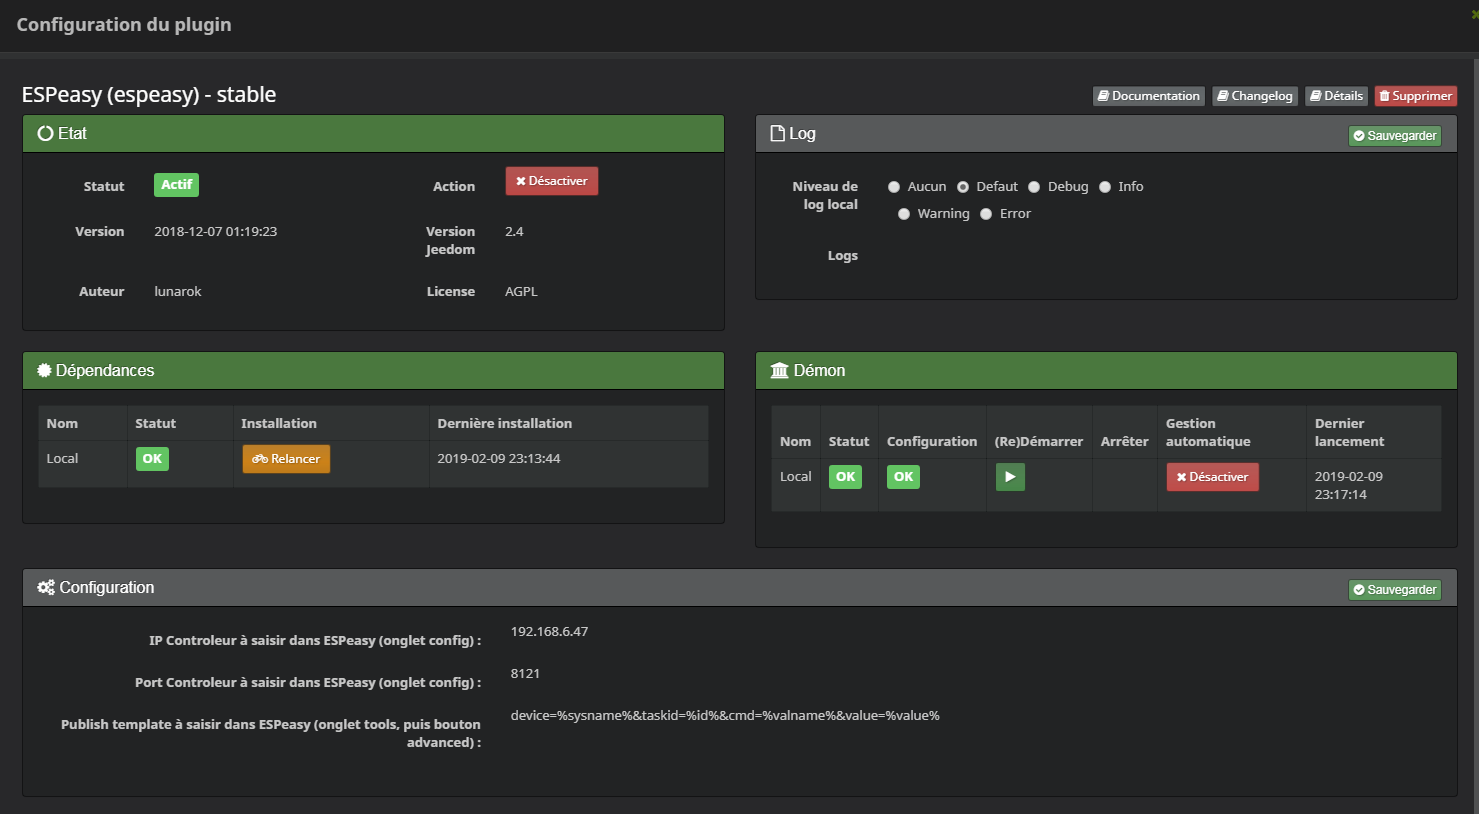This screenshot has height=814, width=1479.
Task: Click the Actif status badge
Action: tap(177, 185)
